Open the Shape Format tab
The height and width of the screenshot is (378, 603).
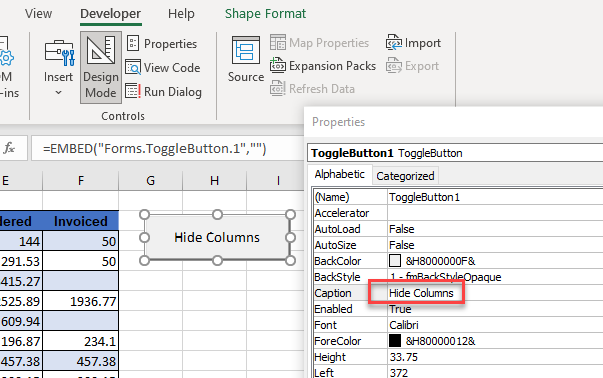[x=265, y=13]
